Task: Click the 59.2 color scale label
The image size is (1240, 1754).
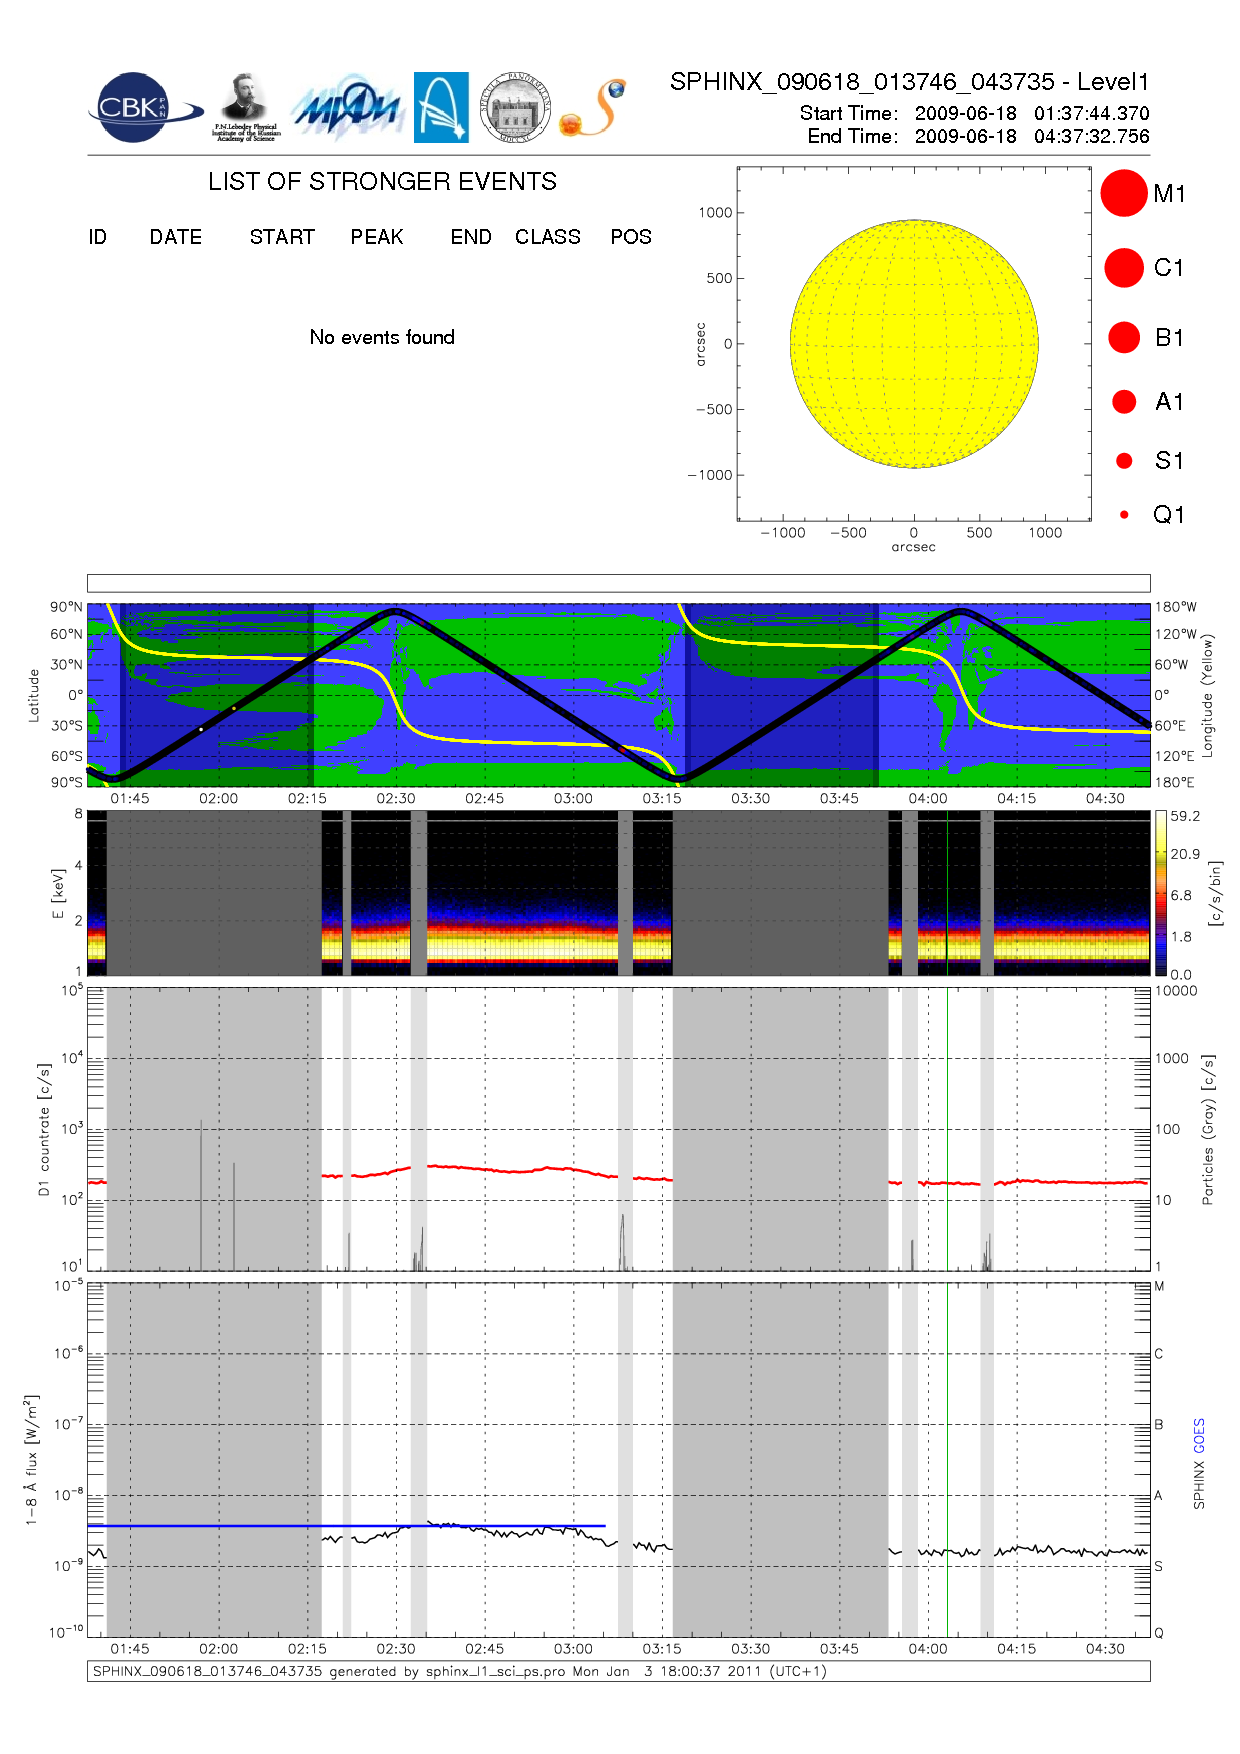Action: tap(1185, 816)
